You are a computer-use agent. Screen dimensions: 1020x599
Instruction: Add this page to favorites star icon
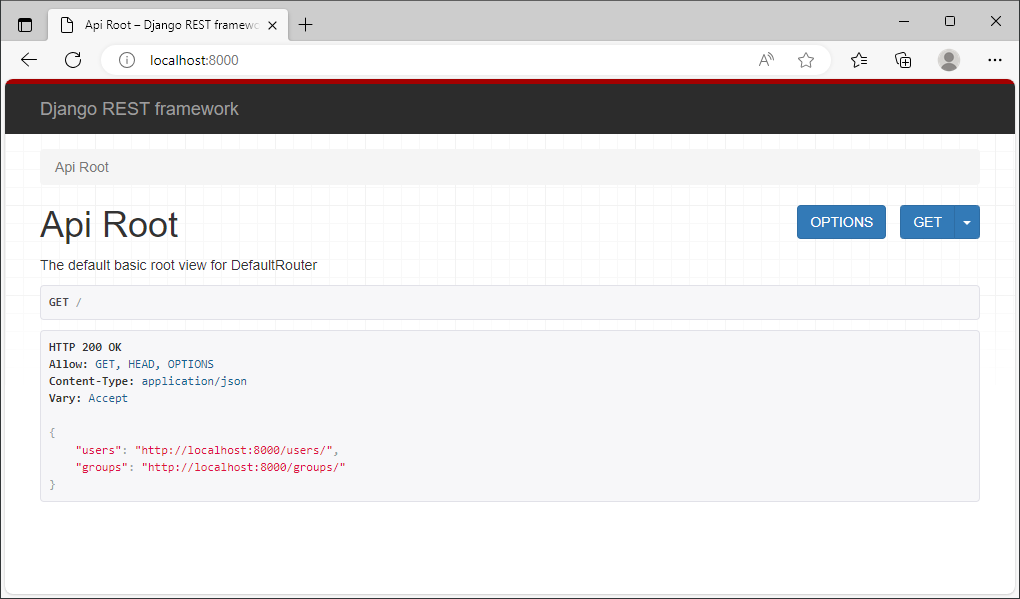coord(806,60)
